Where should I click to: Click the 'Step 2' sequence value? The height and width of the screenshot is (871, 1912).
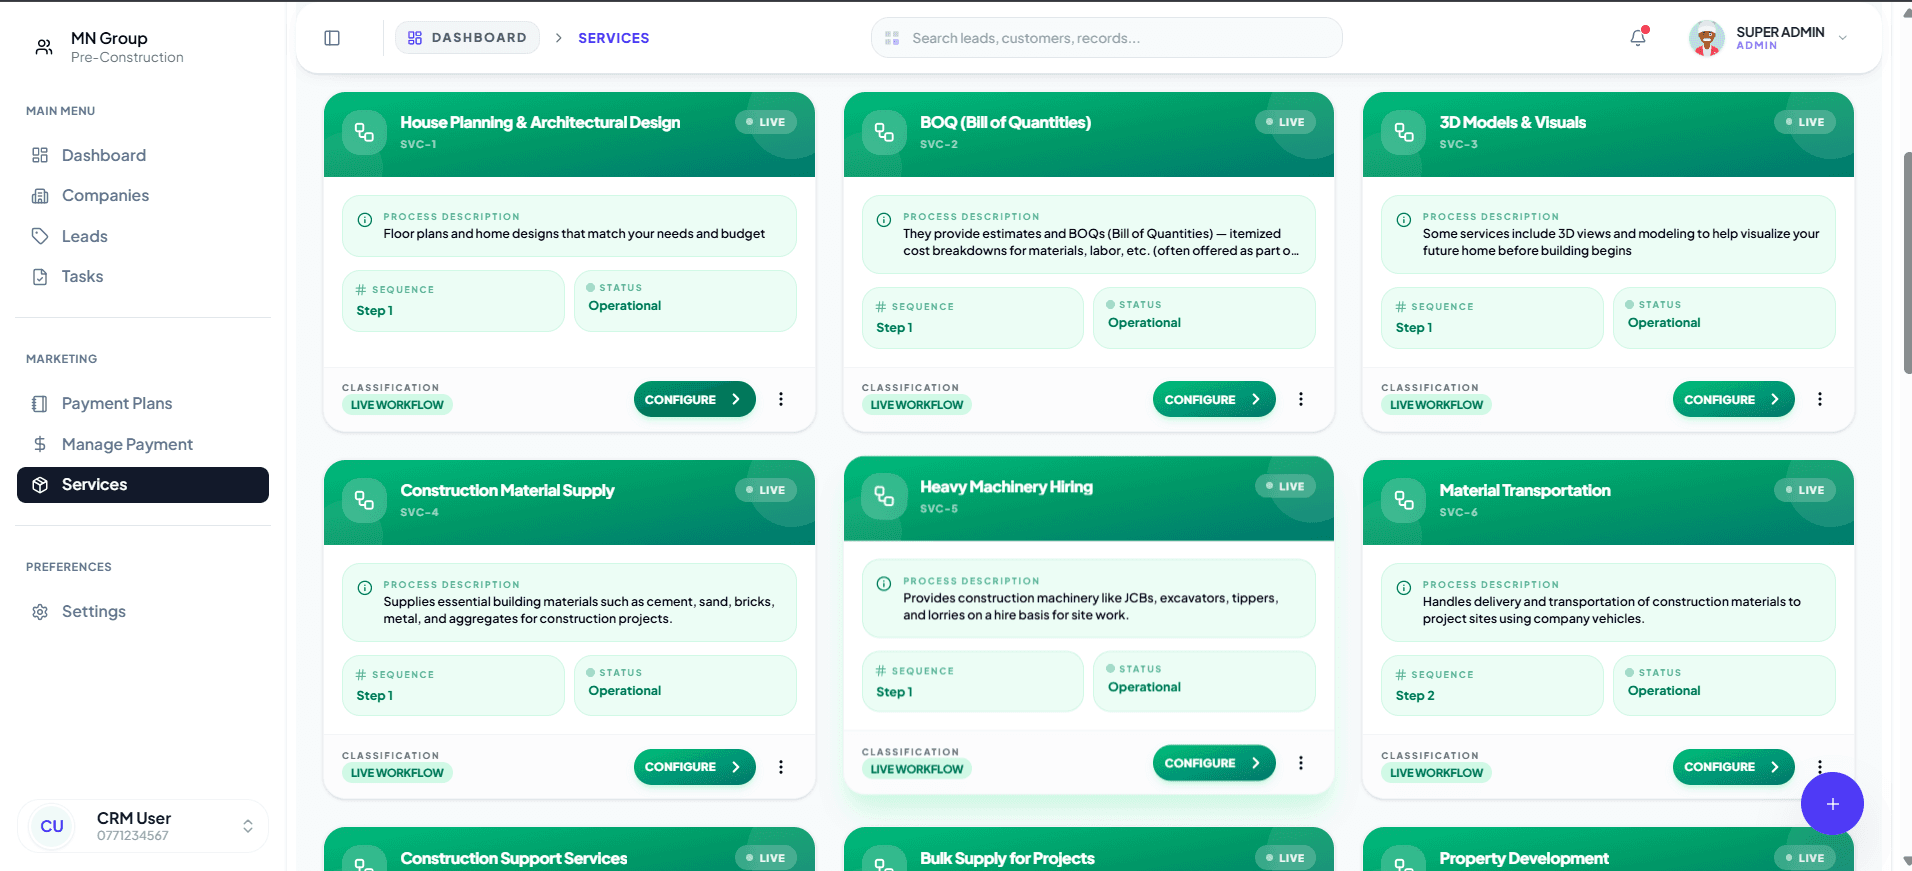coord(1415,696)
